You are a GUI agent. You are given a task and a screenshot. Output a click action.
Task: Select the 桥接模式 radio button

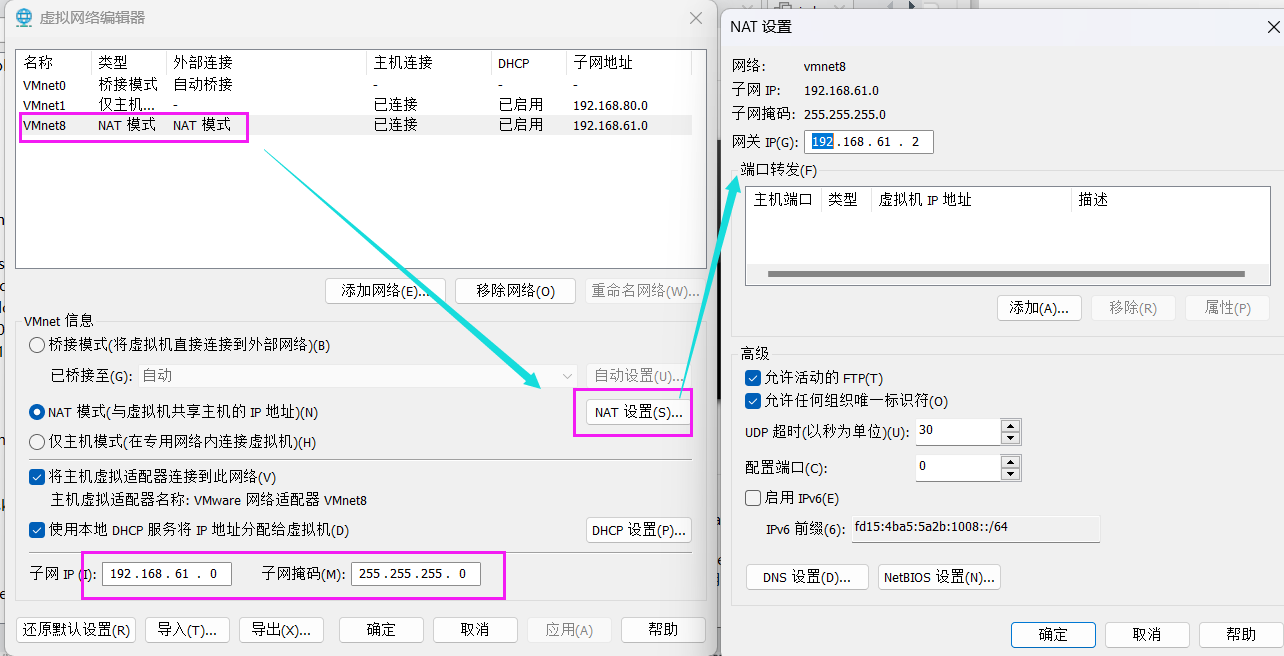click(x=37, y=345)
